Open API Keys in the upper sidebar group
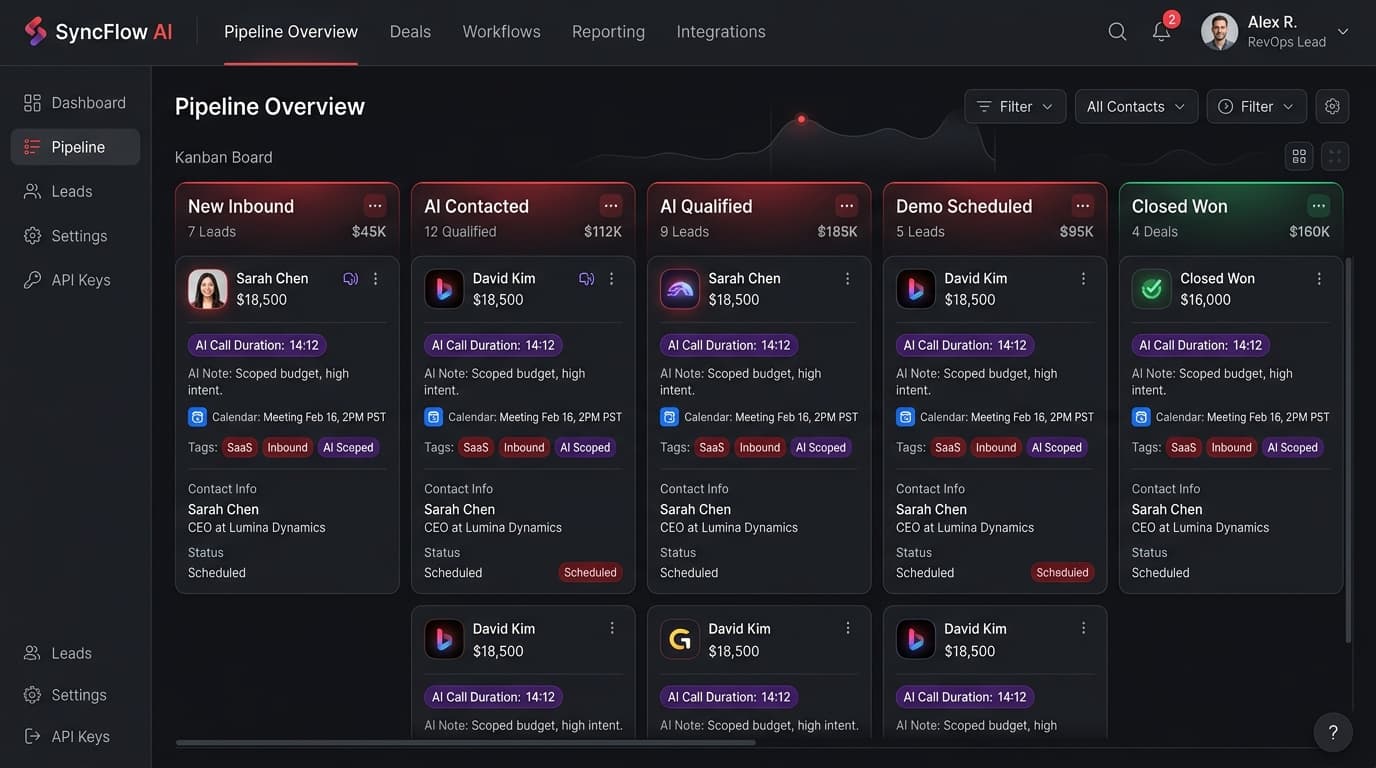Screen dimensions: 1376x768 [x=75, y=280]
